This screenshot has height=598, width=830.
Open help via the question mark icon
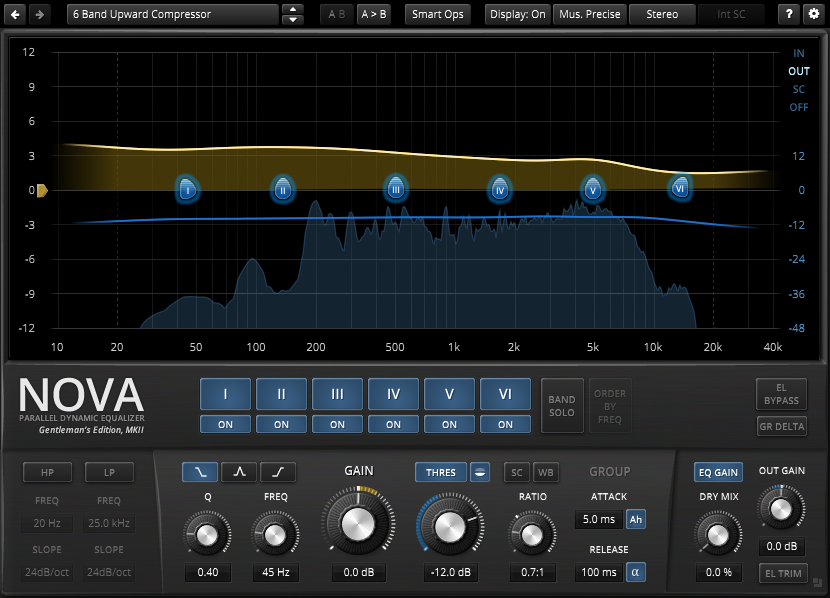point(789,14)
